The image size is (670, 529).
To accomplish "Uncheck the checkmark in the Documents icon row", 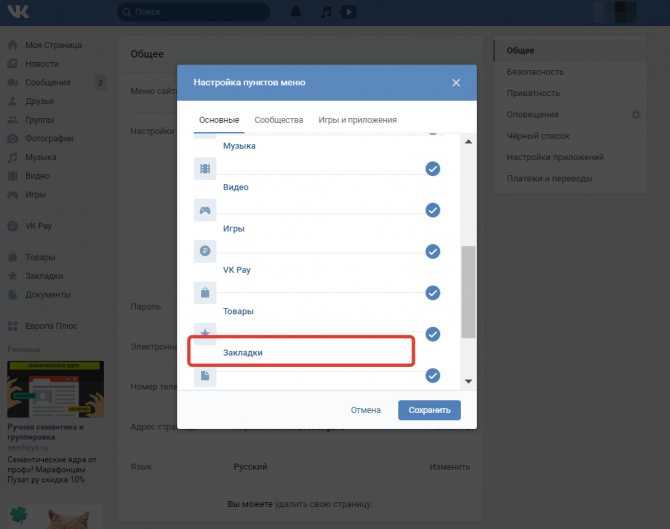I will (432, 376).
